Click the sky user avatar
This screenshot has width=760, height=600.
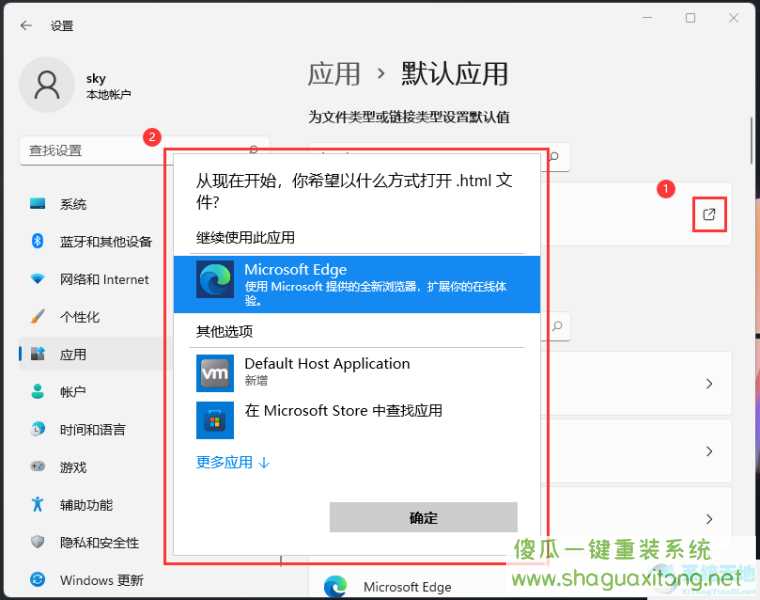pos(47,85)
